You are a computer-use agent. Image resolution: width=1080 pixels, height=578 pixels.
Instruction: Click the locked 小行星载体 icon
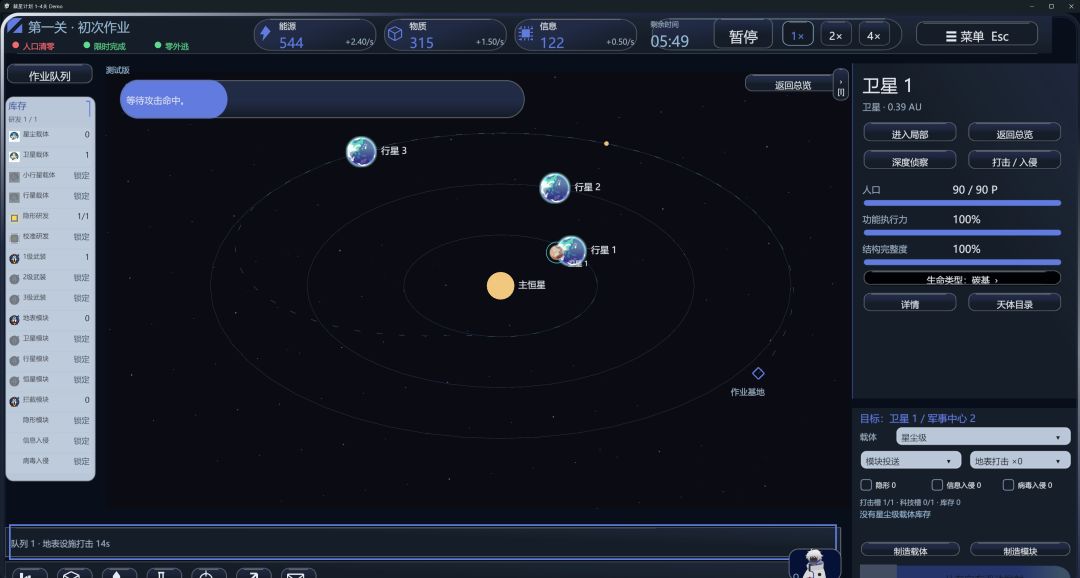14,177
